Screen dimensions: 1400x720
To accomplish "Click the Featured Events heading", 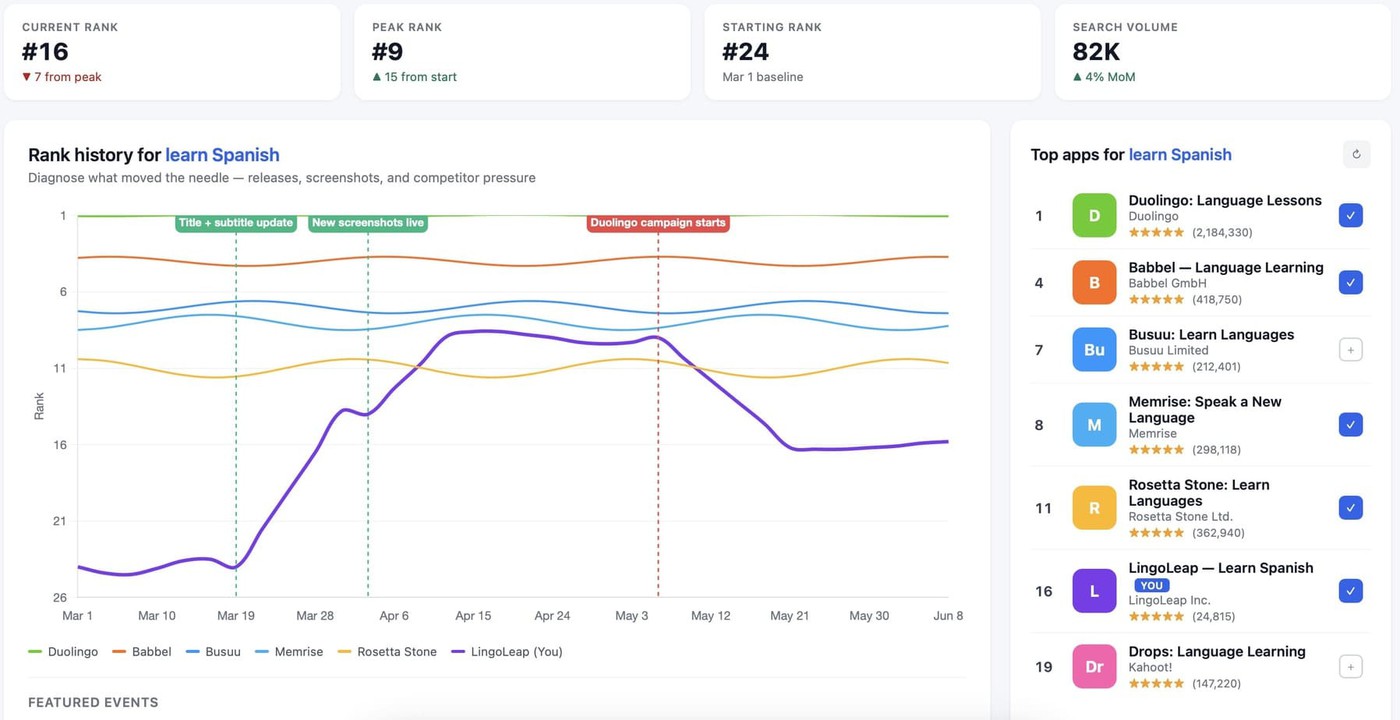I will point(93,702).
